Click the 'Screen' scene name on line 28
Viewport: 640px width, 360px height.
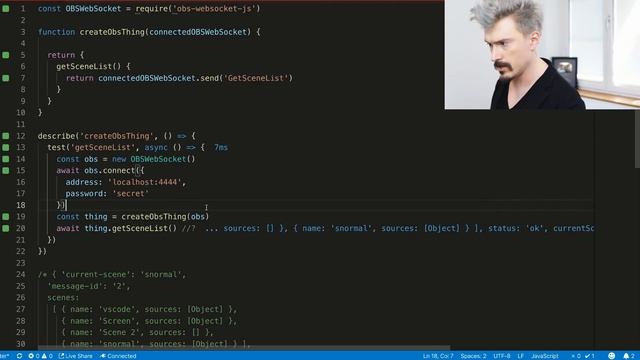[117, 321]
